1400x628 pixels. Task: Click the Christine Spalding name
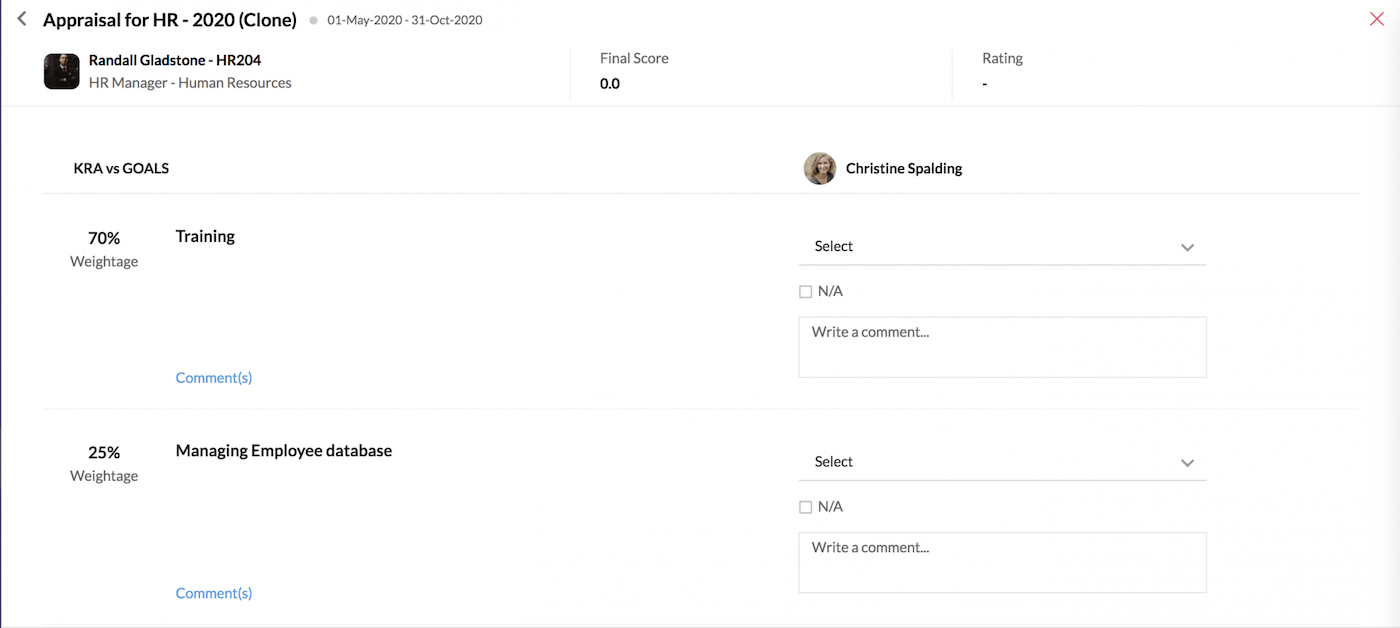(904, 169)
